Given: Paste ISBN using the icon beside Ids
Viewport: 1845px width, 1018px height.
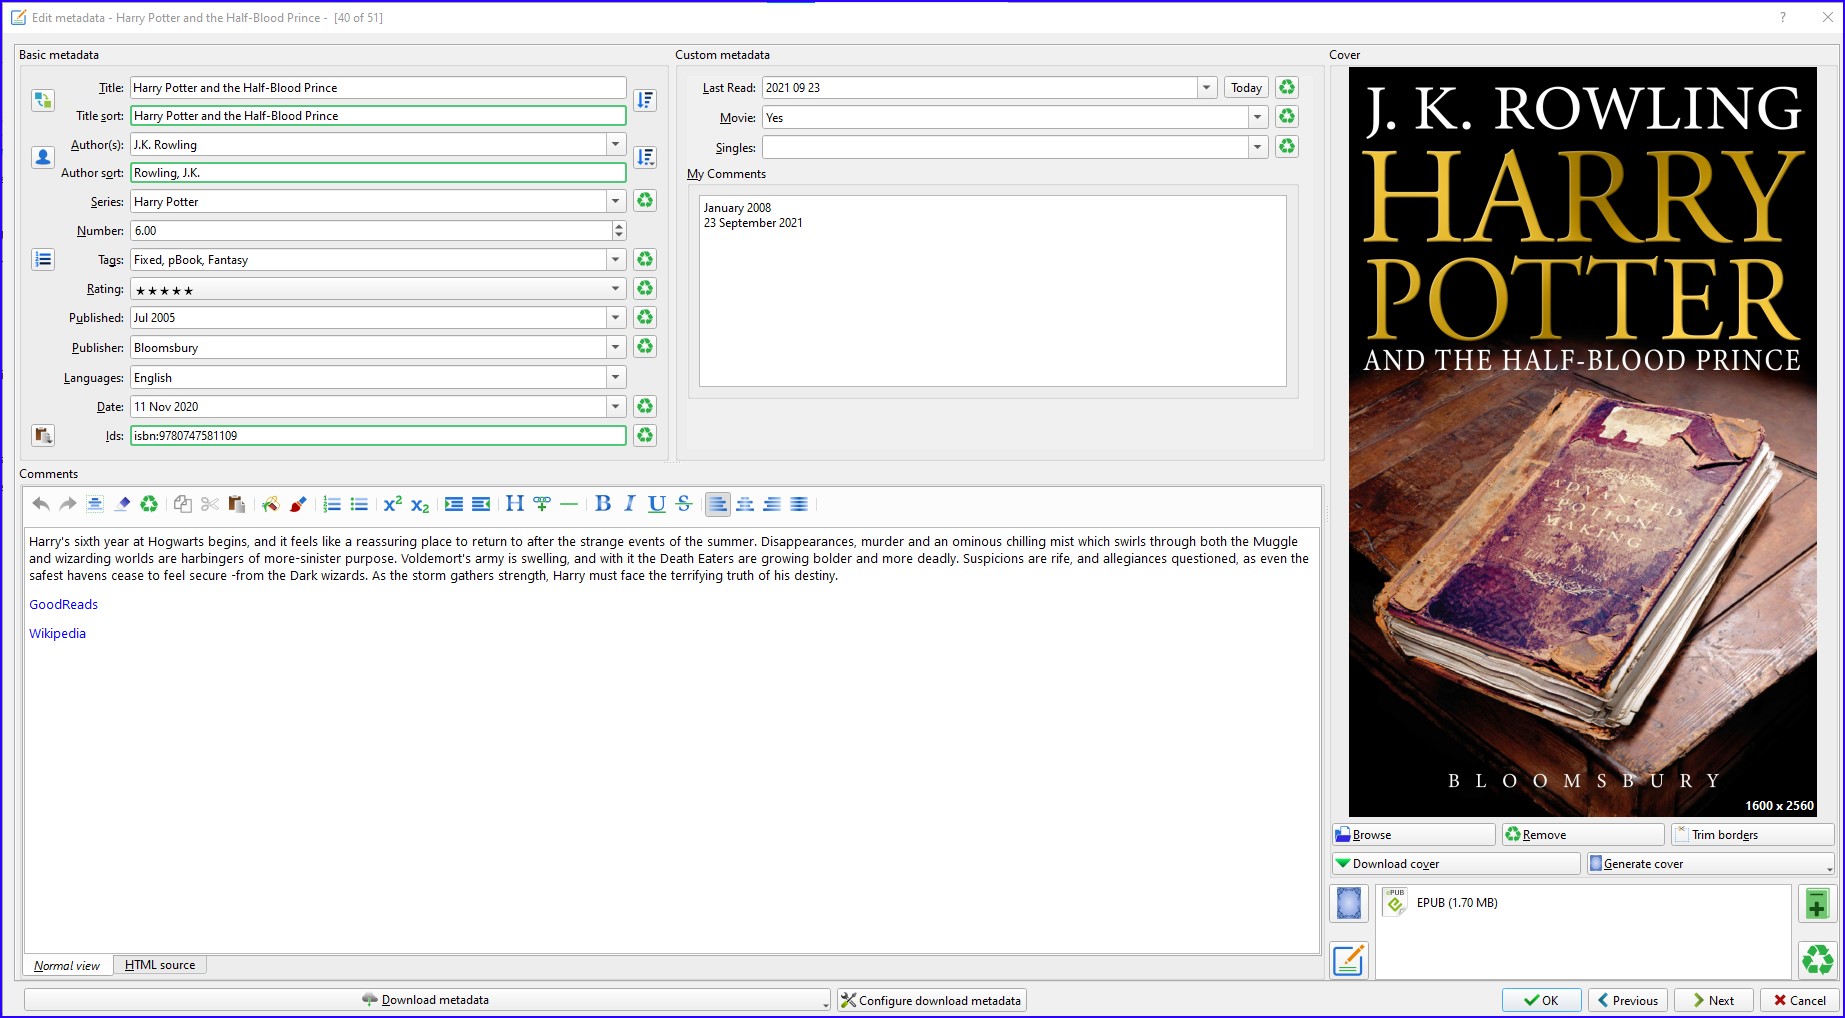Looking at the screenshot, I should click(x=42, y=435).
